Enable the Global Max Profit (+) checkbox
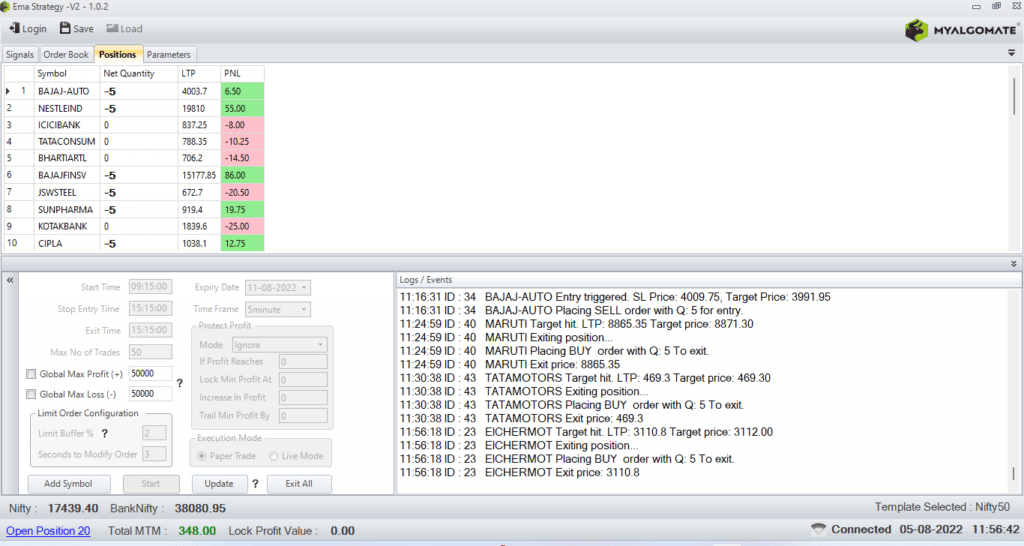The image size is (1024, 546). click(31, 374)
